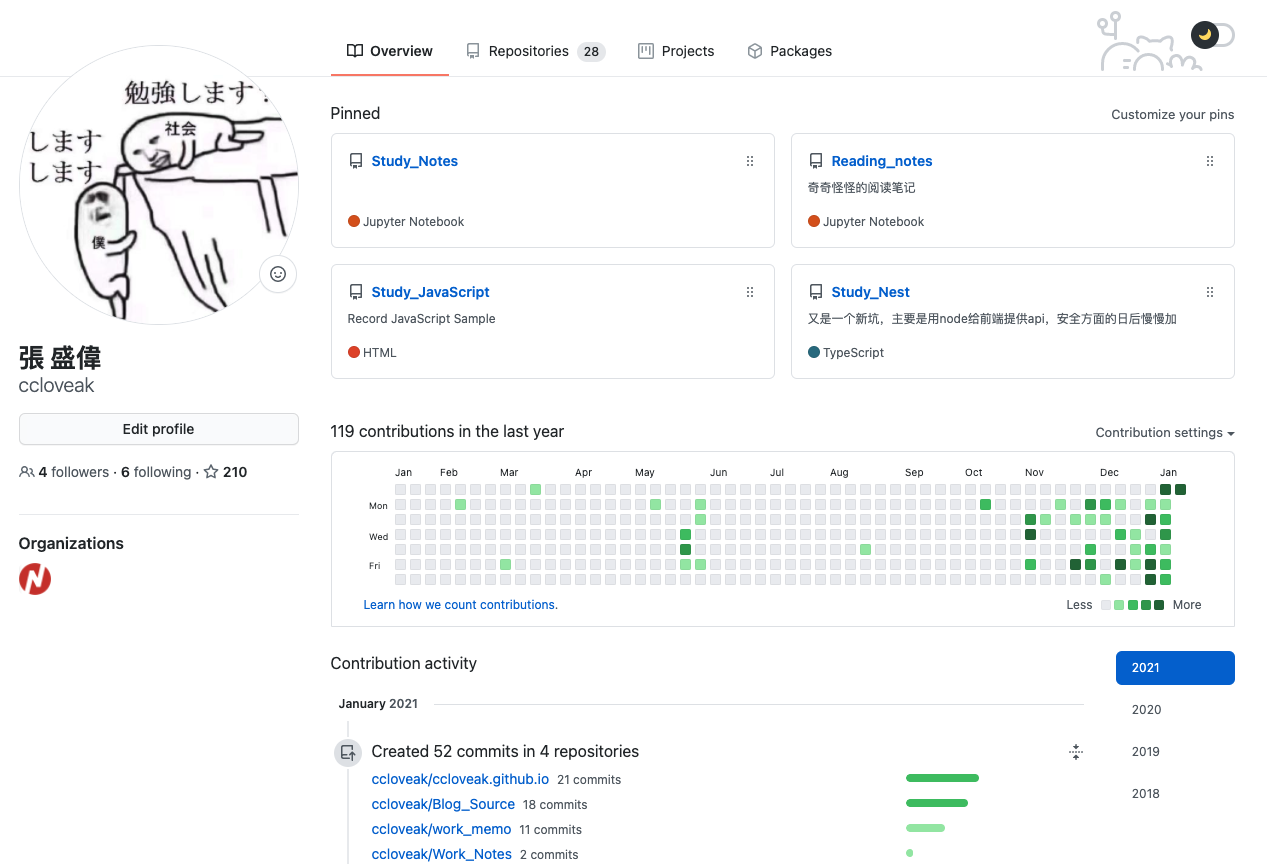Toggle the dark mode moon switch
The image size is (1267, 864).
coord(1212,35)
